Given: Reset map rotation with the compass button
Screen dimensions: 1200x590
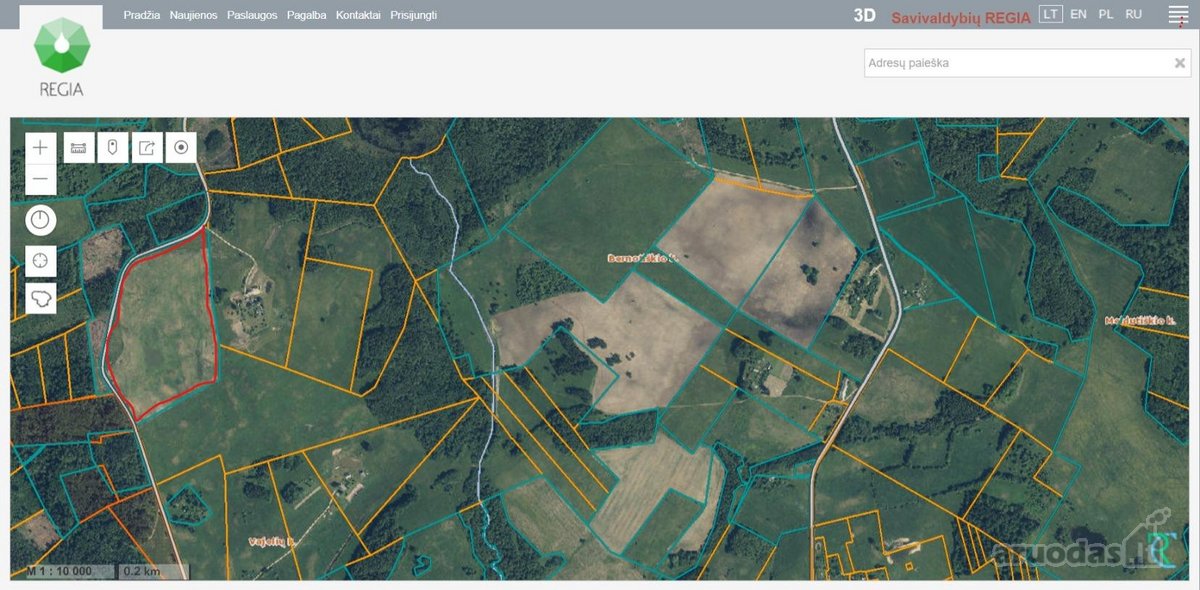Looking at the screenshot, I should pyautogui.click(x=40, y=220).
